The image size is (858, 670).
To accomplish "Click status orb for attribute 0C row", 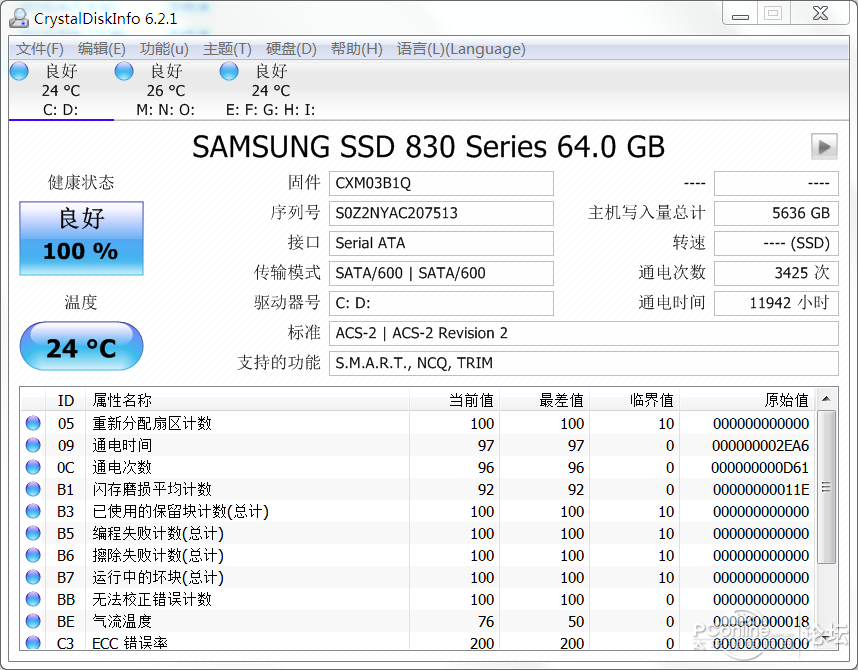I will (33, 467).
